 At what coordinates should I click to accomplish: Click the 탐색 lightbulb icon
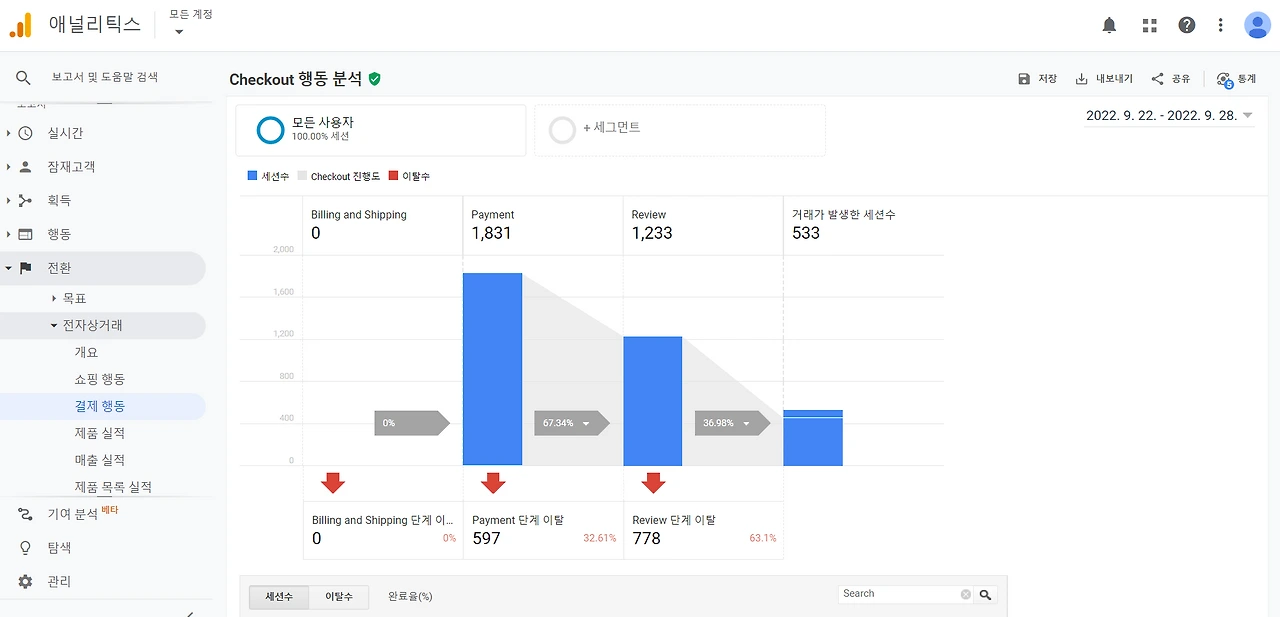(26, 548)
